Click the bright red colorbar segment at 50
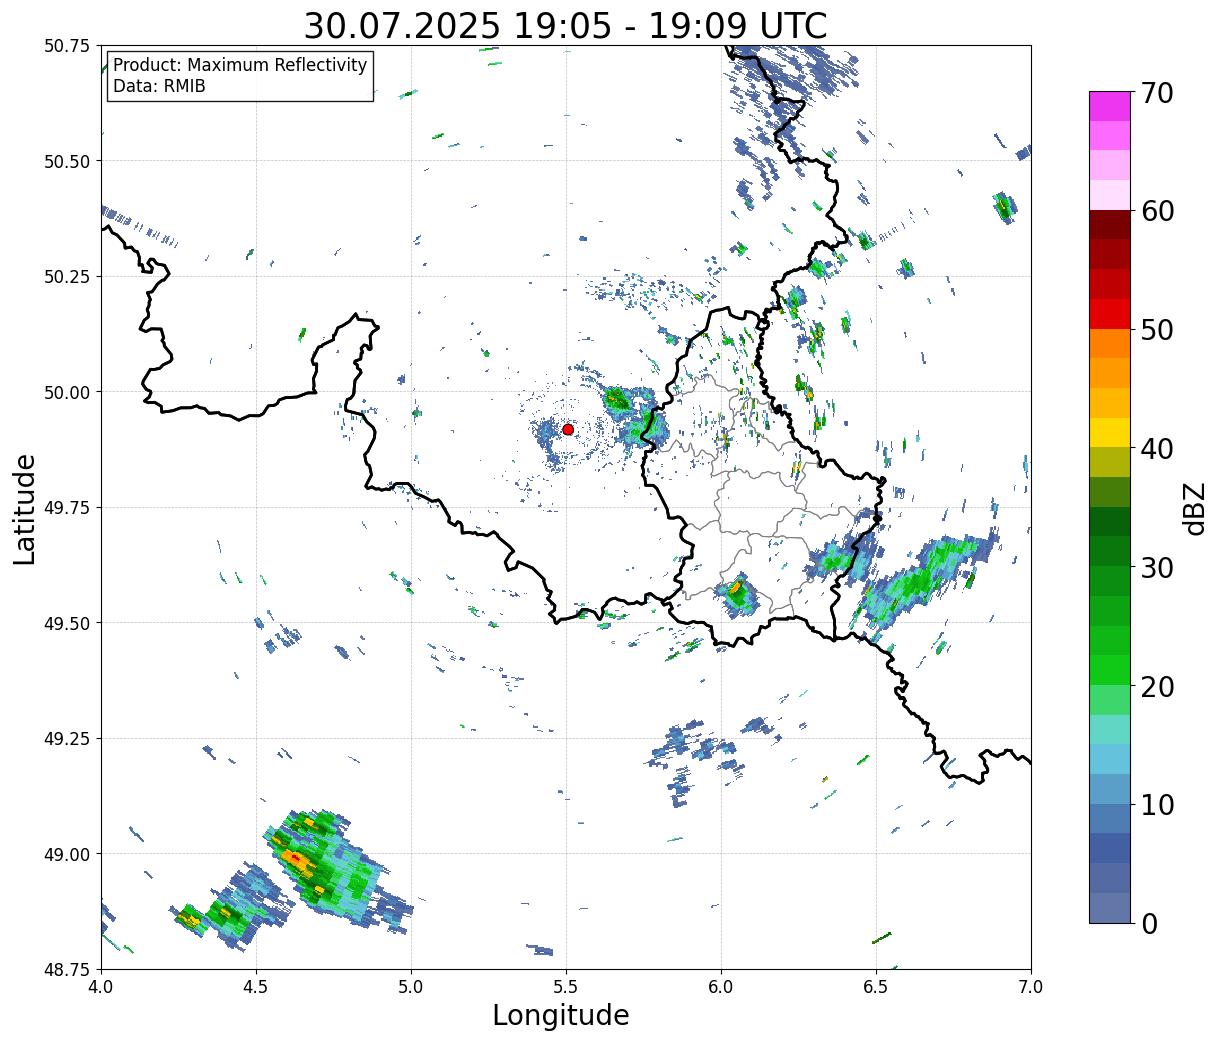 click(1110, 314)
